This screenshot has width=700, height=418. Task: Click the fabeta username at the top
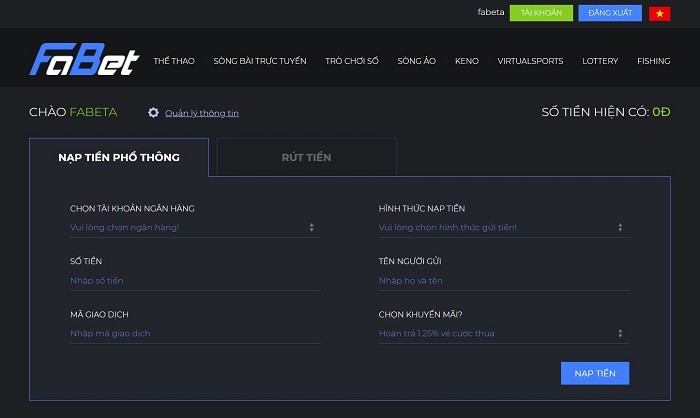tap(491, 13)
